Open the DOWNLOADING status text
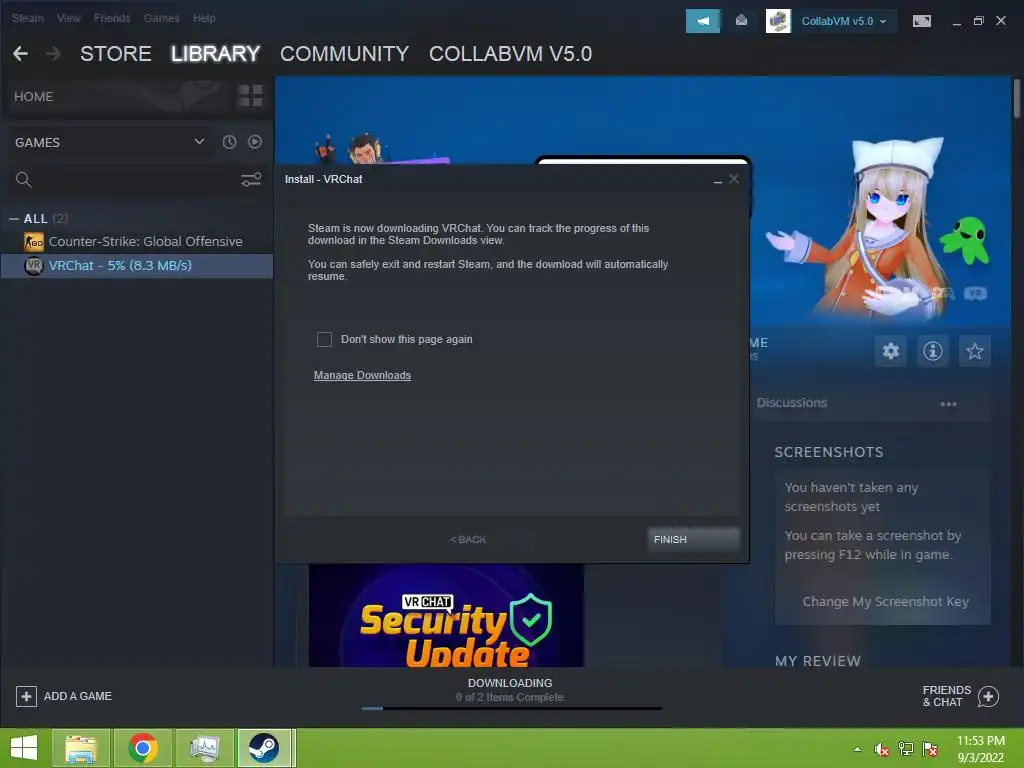 pos(510,683)
